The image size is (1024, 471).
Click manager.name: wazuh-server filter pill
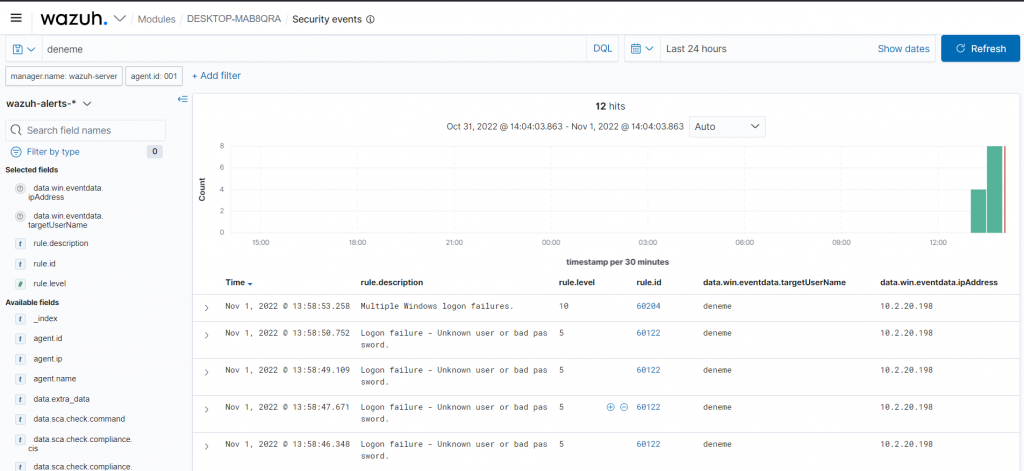[64, 76]
